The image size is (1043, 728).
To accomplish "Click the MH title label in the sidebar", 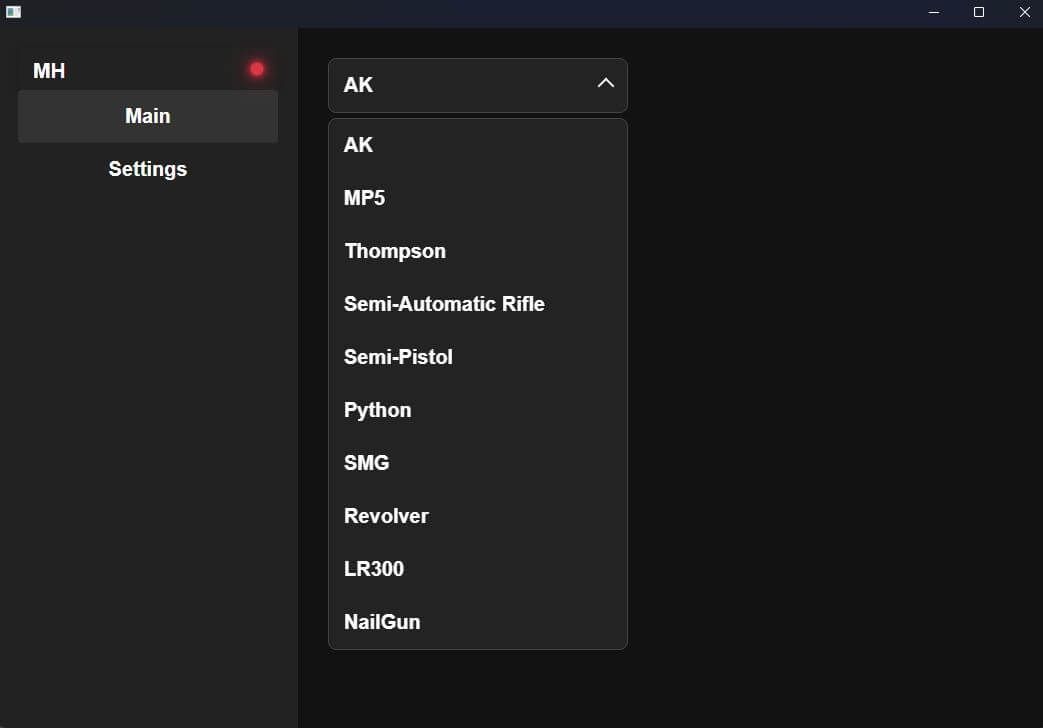I will click(x=49, y=71).
